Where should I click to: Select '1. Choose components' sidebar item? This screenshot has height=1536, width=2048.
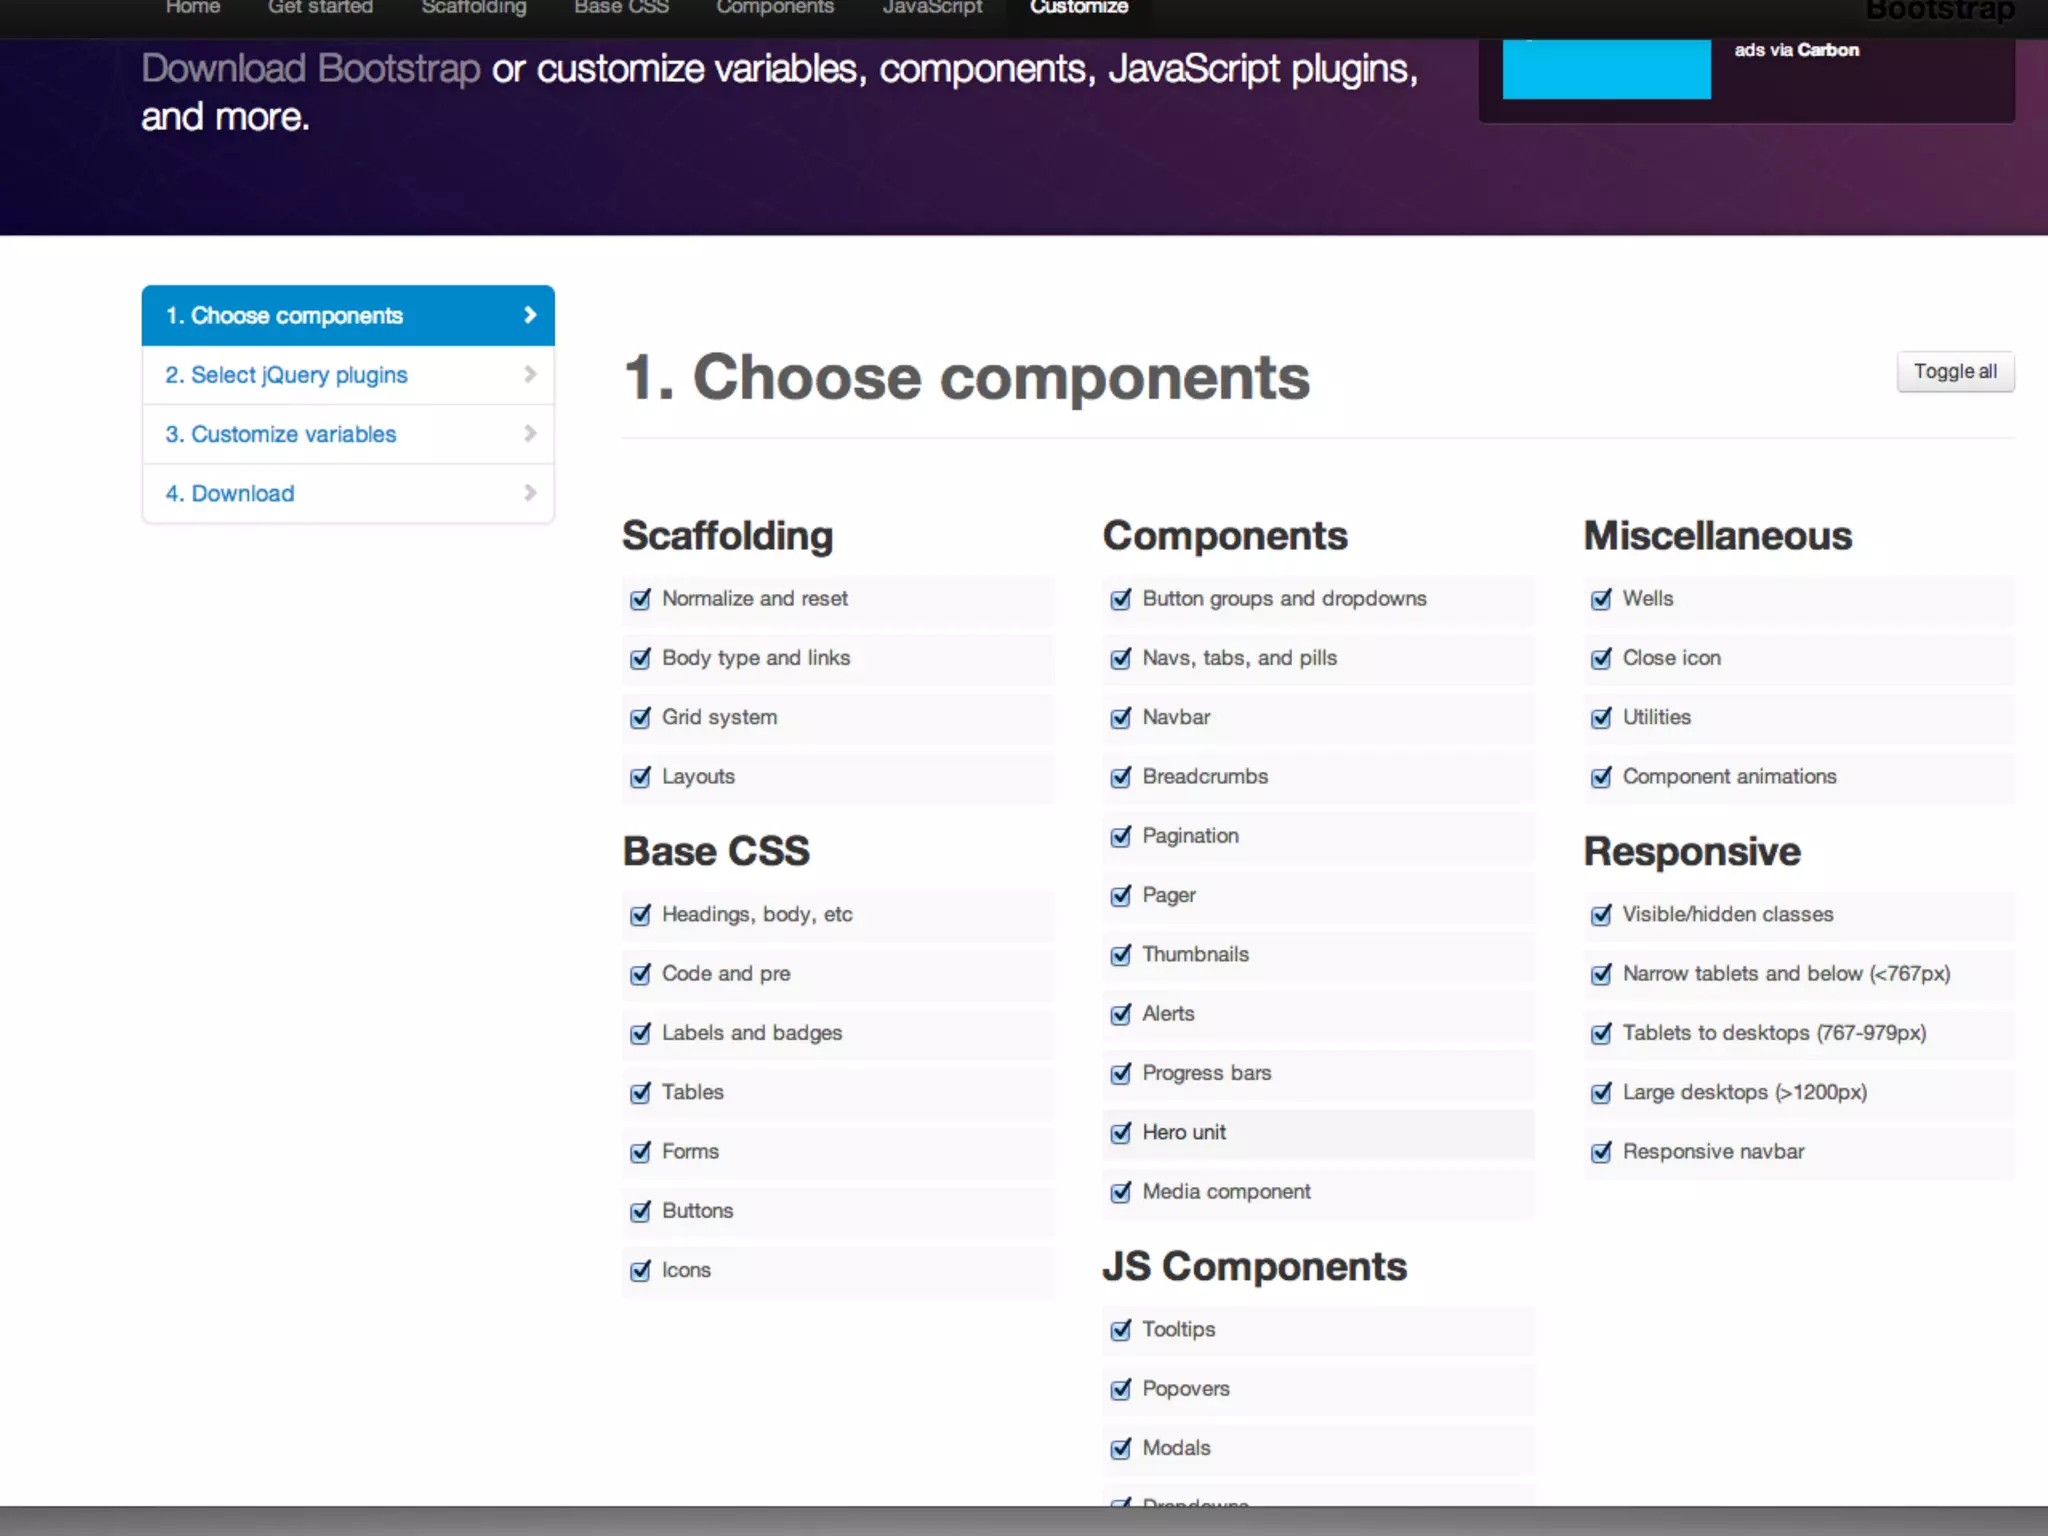click(x=348, y=316)
